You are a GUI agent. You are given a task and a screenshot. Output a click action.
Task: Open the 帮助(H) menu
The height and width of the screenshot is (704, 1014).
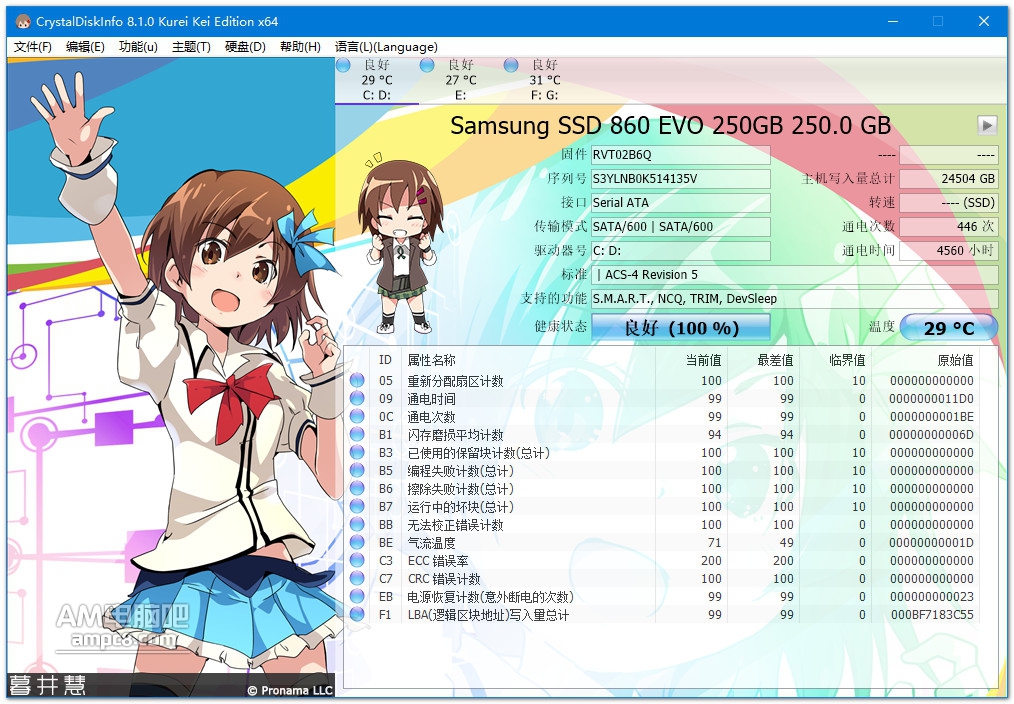tap(300, 47)
